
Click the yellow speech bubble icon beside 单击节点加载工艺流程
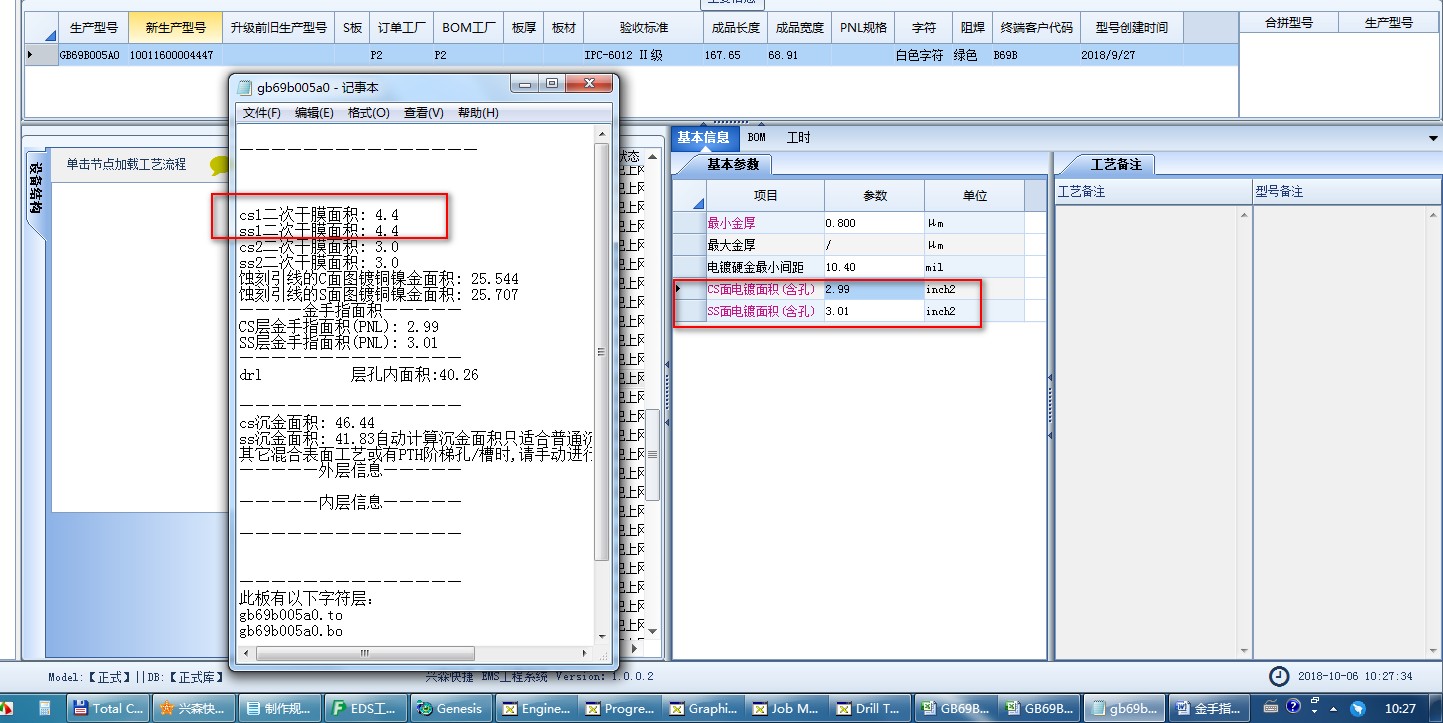click(x=219, y=166)
